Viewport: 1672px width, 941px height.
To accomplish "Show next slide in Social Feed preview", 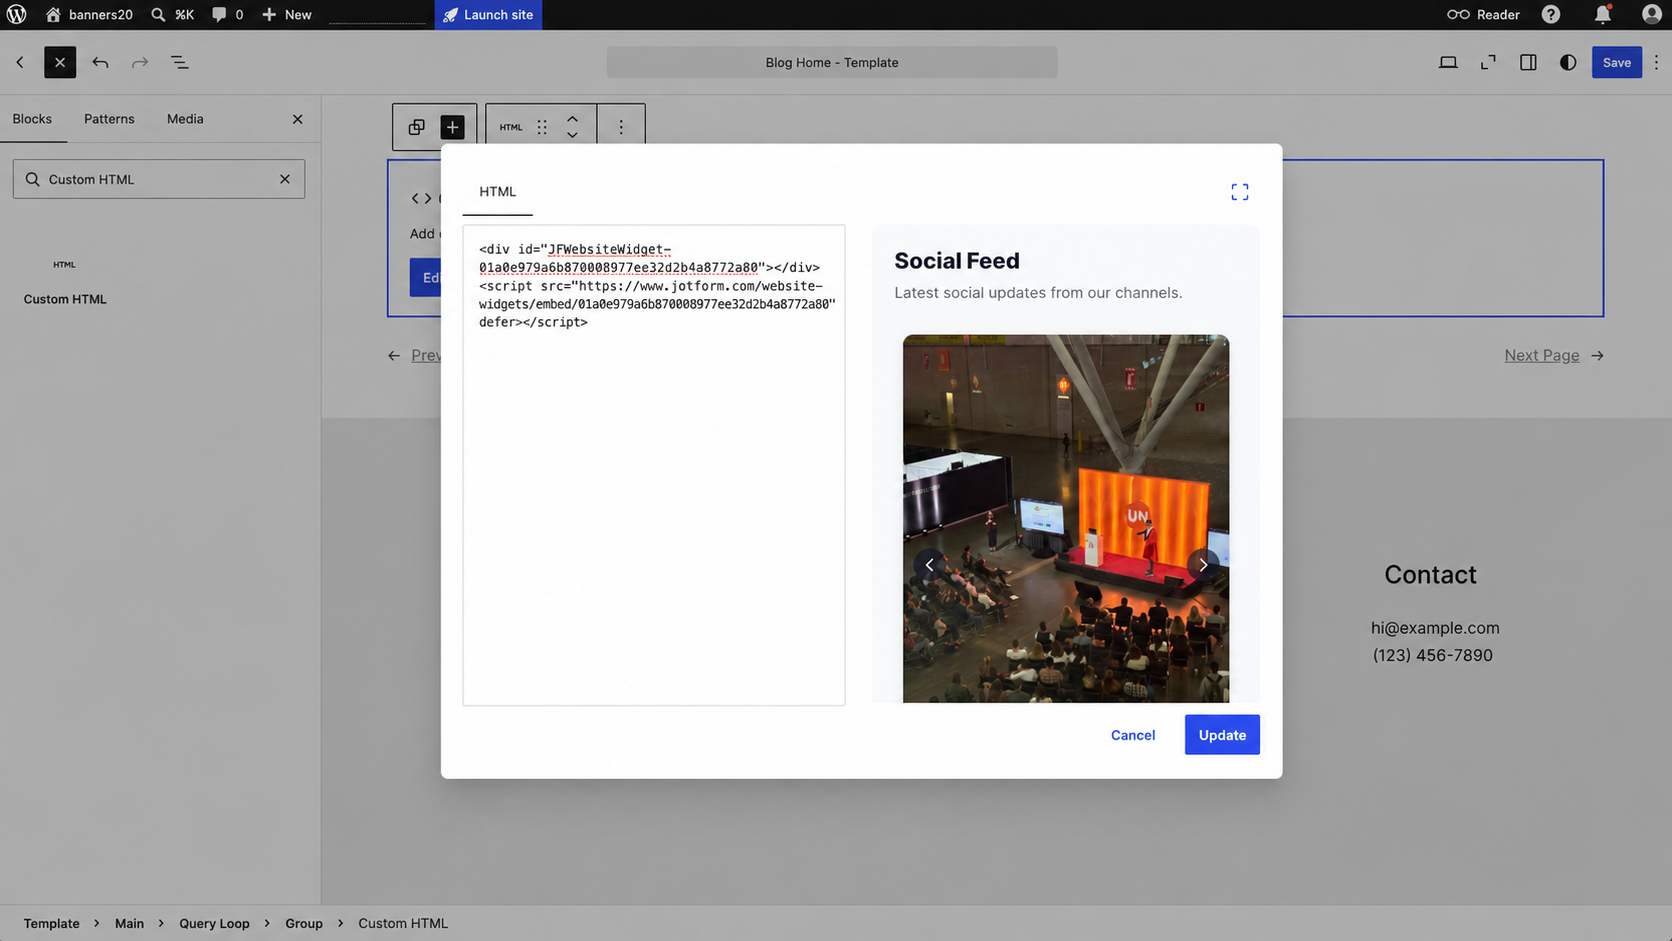I will pos(1203,565).
